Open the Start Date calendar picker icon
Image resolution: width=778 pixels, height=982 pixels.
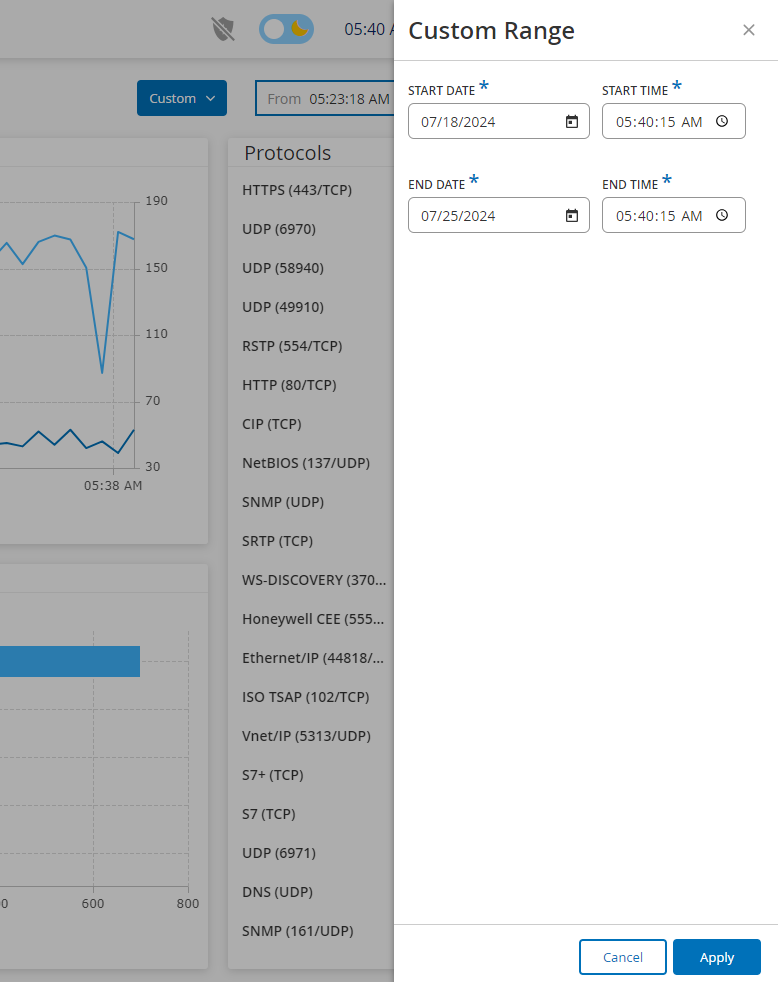[x=572, y=121]
